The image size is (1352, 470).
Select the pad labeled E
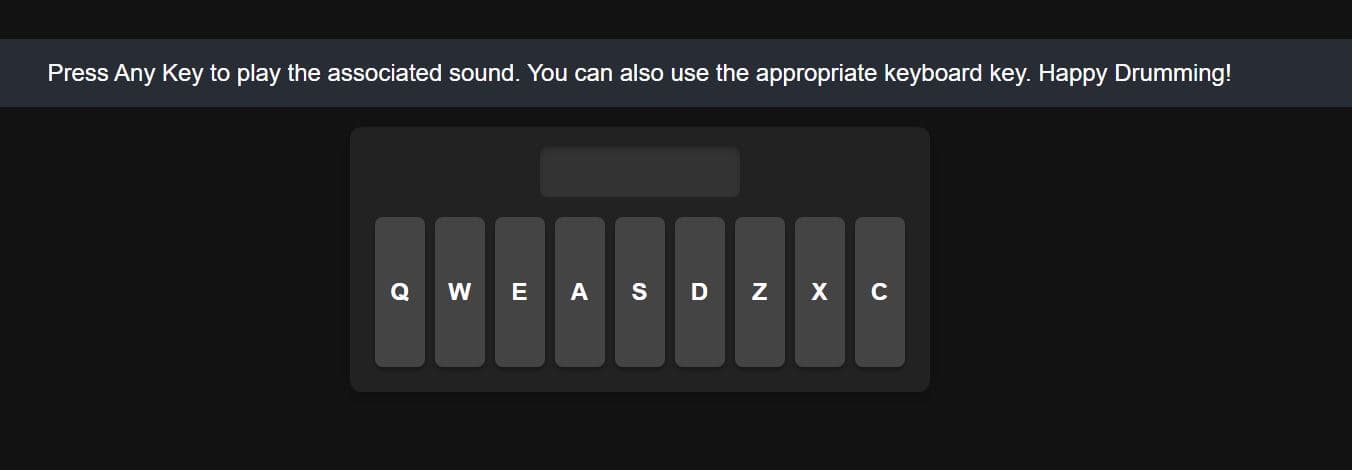click(x=520, y=292)
